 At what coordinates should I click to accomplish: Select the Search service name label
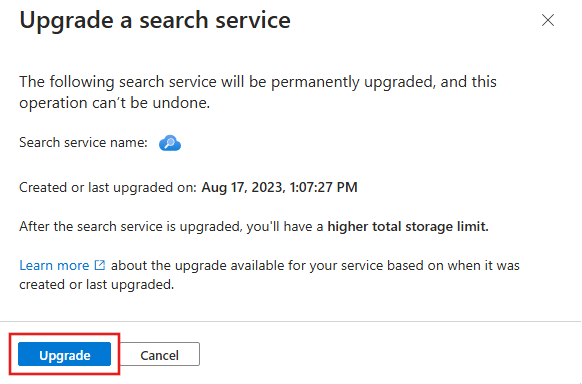[84, 142]
